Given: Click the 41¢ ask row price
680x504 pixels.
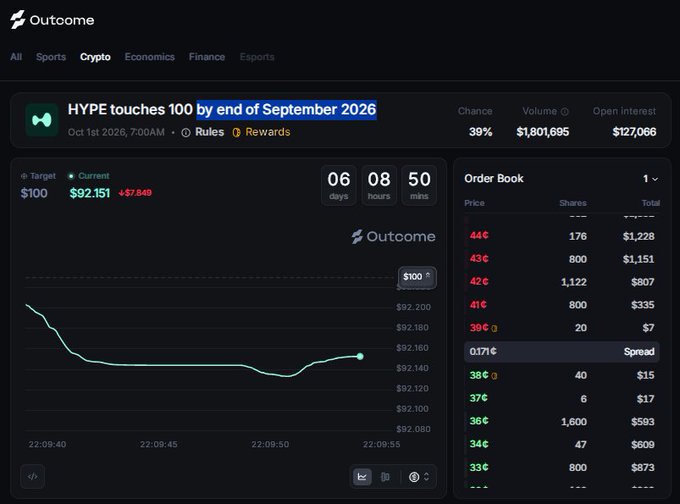Looking at the screenshot, I should pyautogui.click(x=478, y=304).
